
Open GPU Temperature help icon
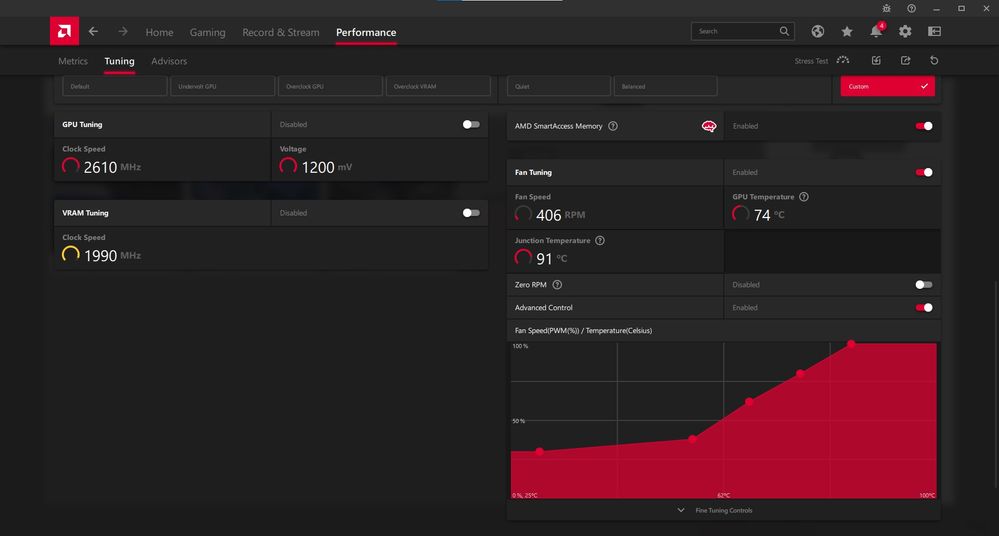point(803,197)
